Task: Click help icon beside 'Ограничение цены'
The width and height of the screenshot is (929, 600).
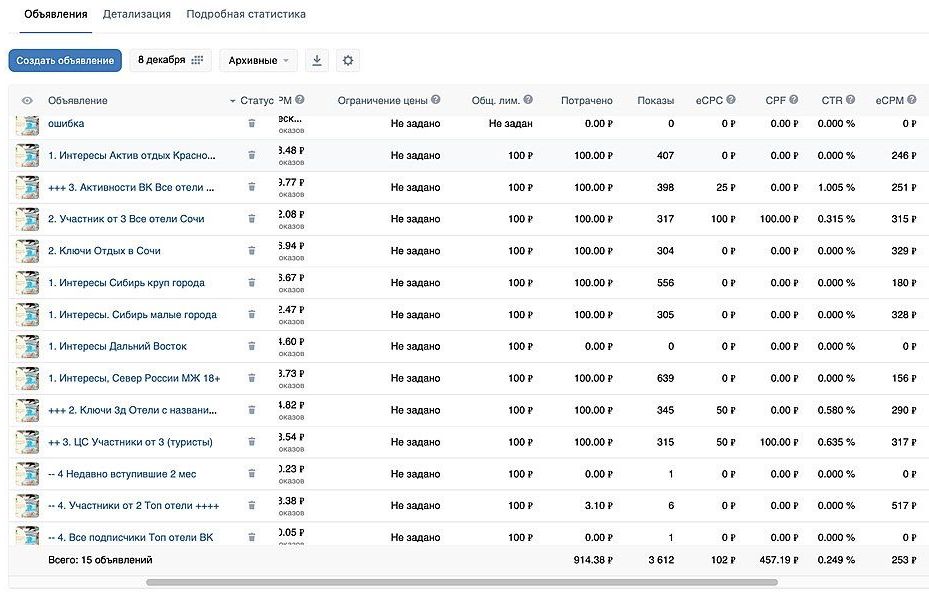Action: click(x=438, y=100)
